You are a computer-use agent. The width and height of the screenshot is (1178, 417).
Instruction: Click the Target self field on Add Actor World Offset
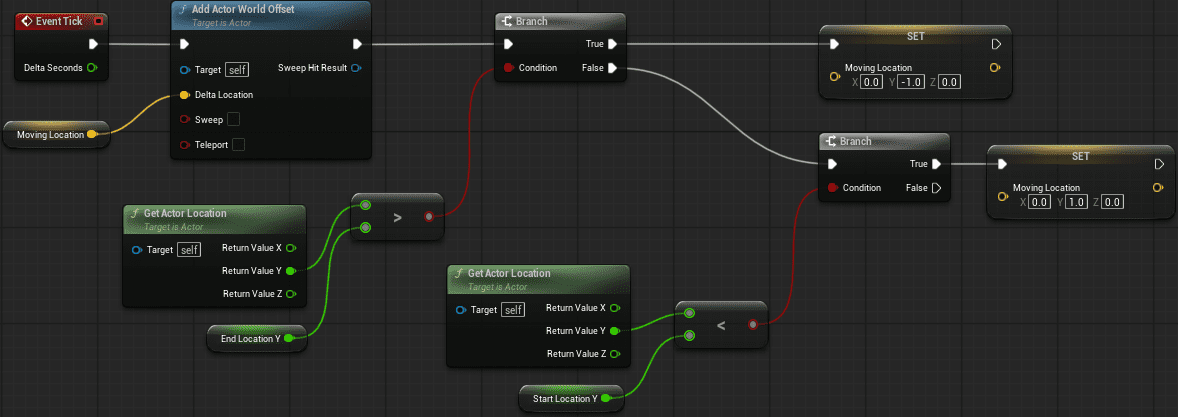tap(237, 70)
